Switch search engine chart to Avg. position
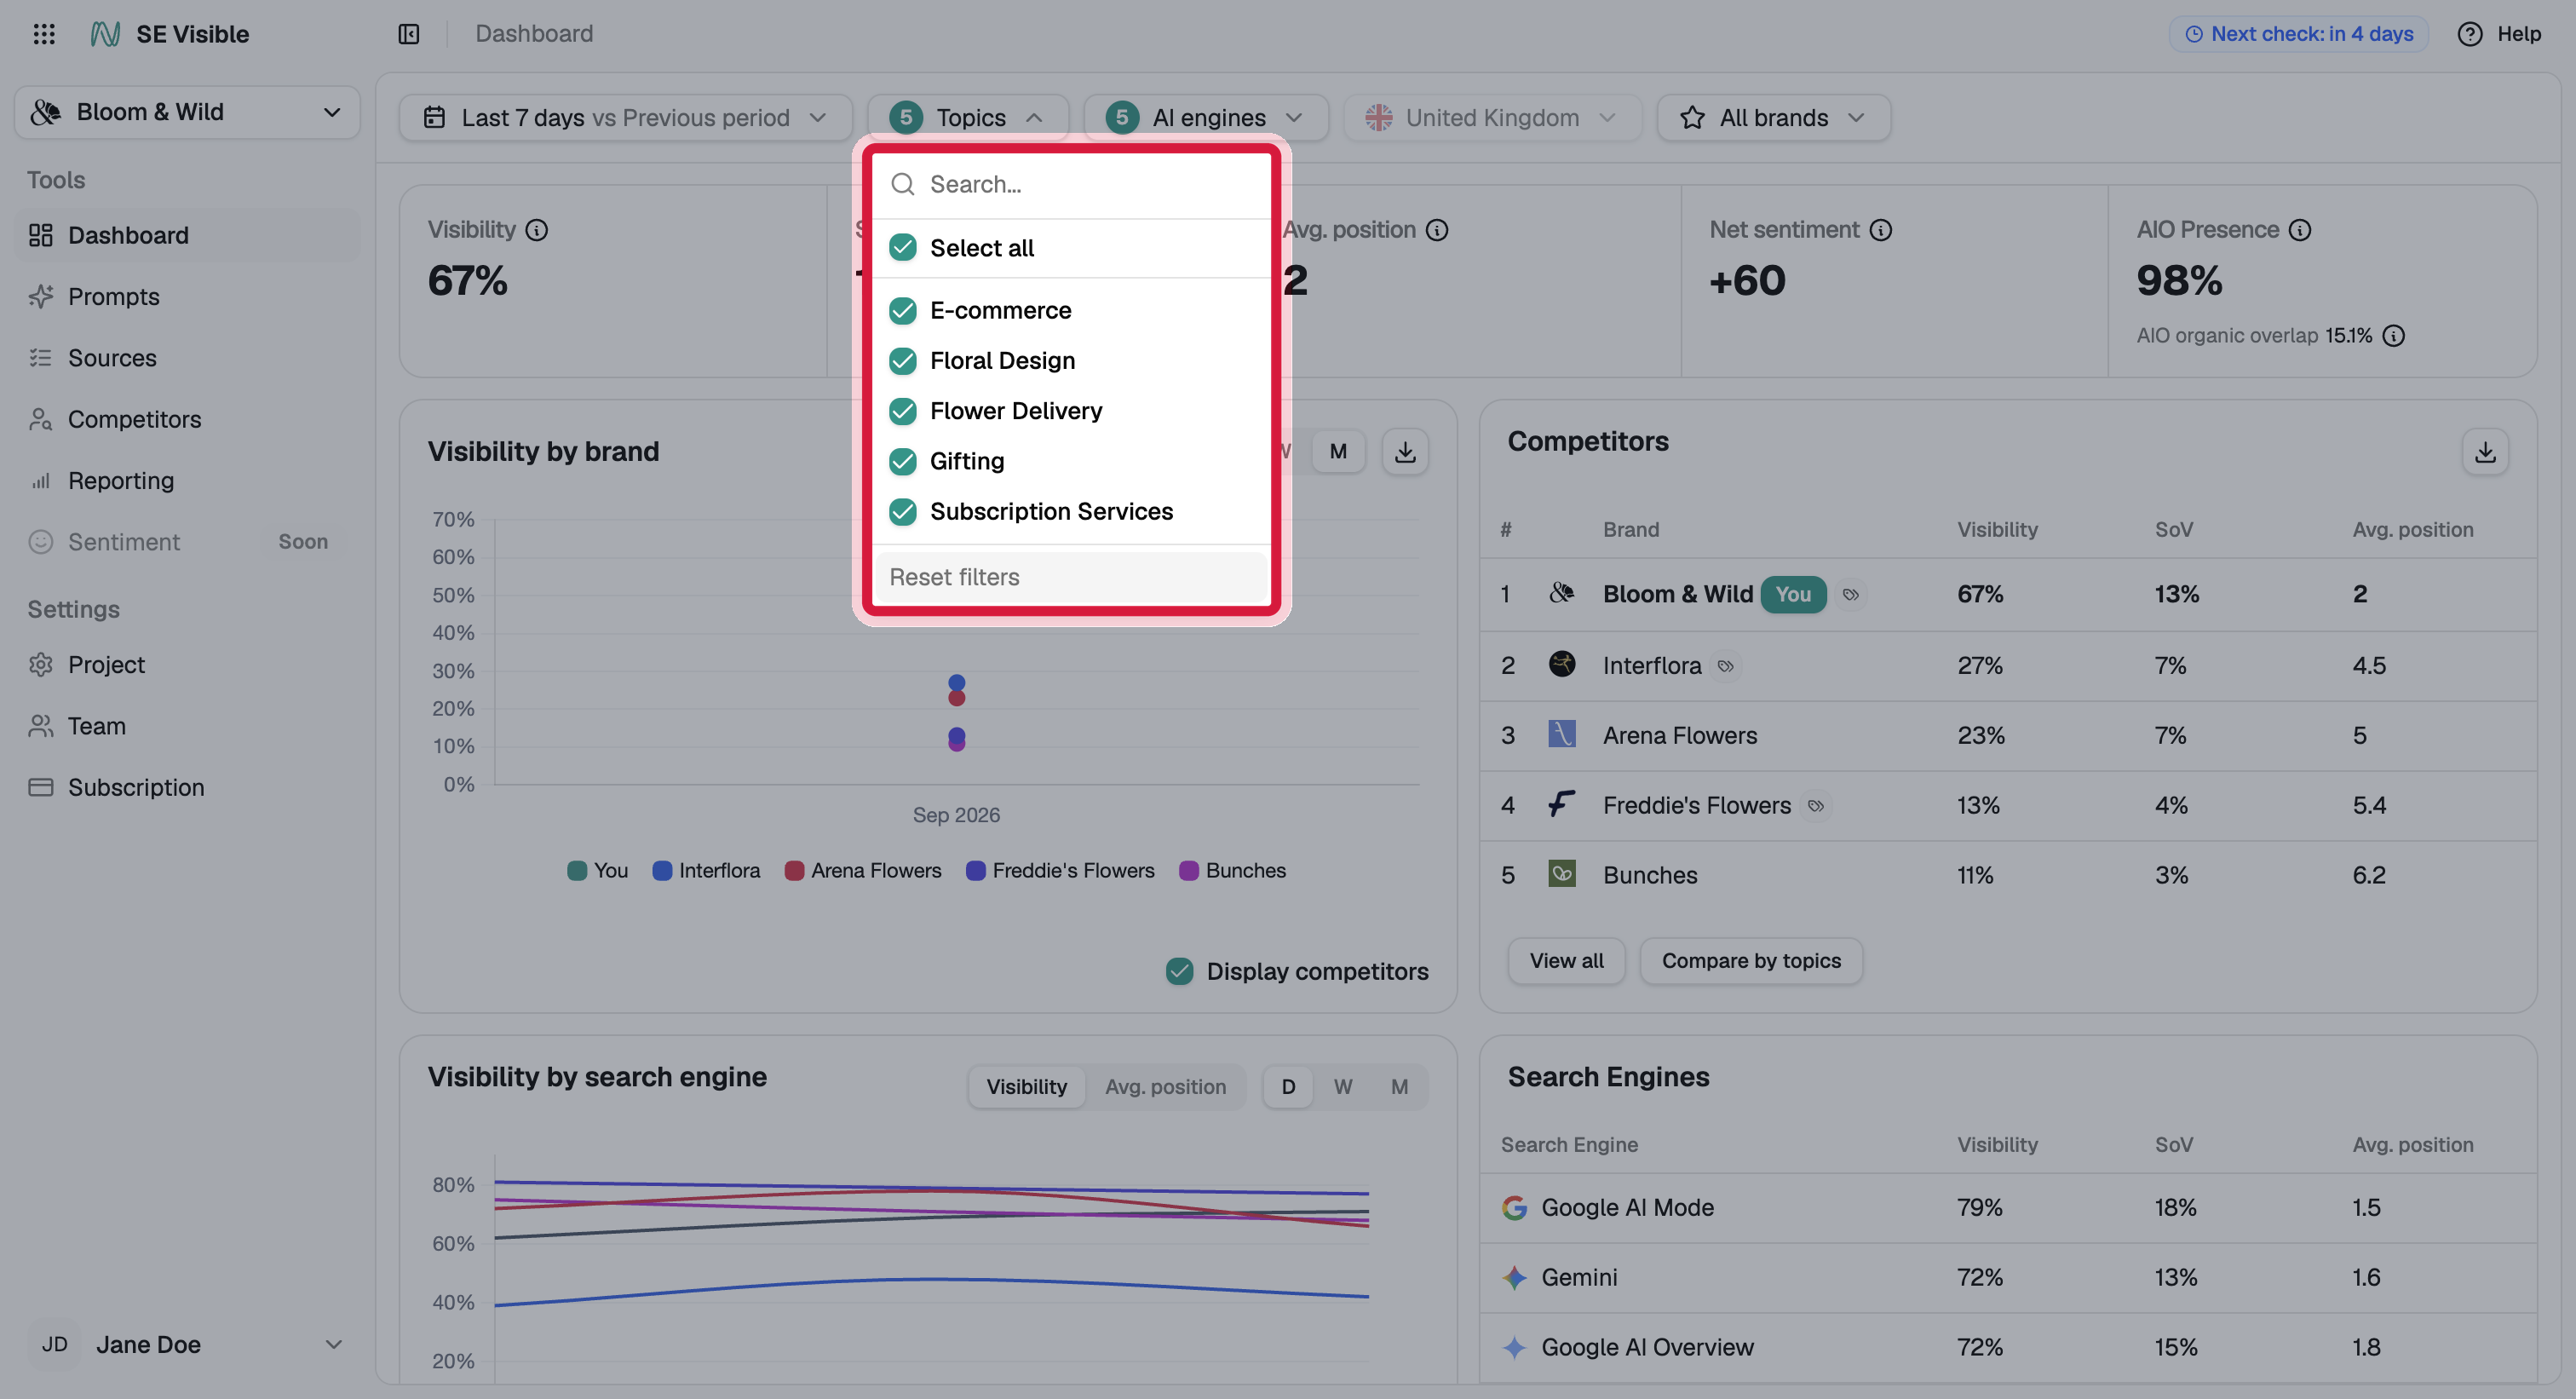The width and height of the screenshot is (2576, 1399). coord(1165,1087)
